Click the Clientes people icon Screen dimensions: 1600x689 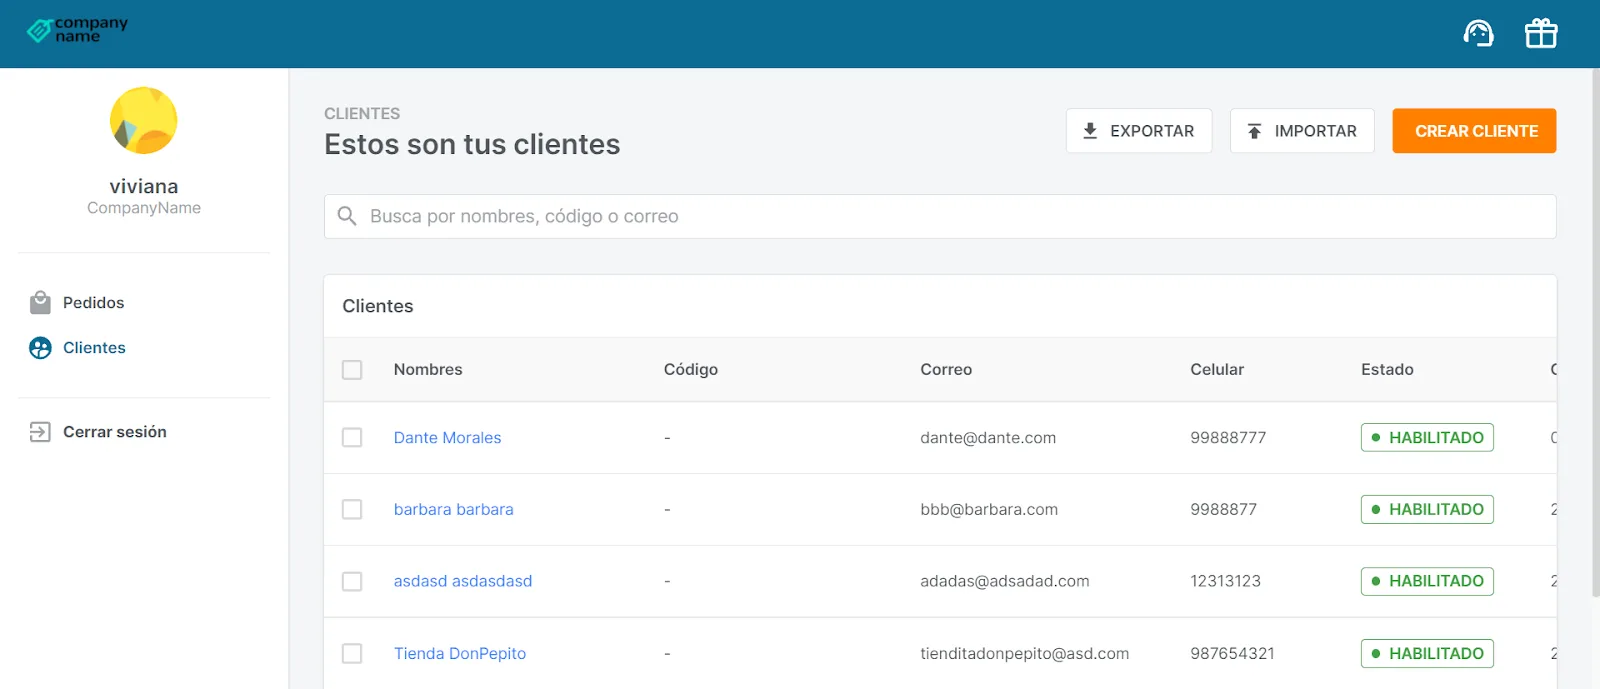tap(40, 348)
